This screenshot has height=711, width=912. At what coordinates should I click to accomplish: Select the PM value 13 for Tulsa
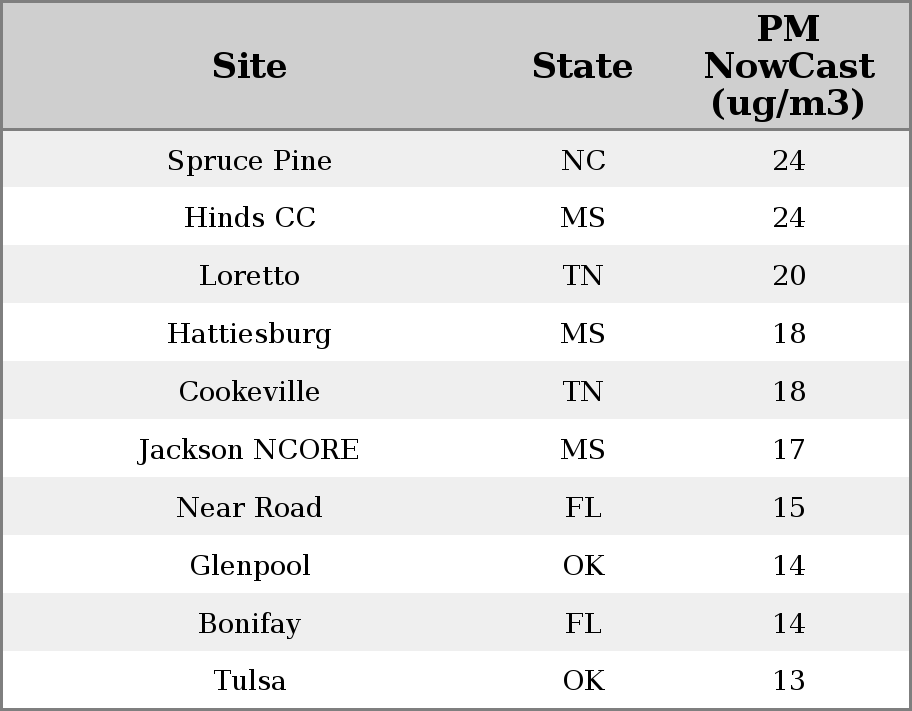[788, 680]
